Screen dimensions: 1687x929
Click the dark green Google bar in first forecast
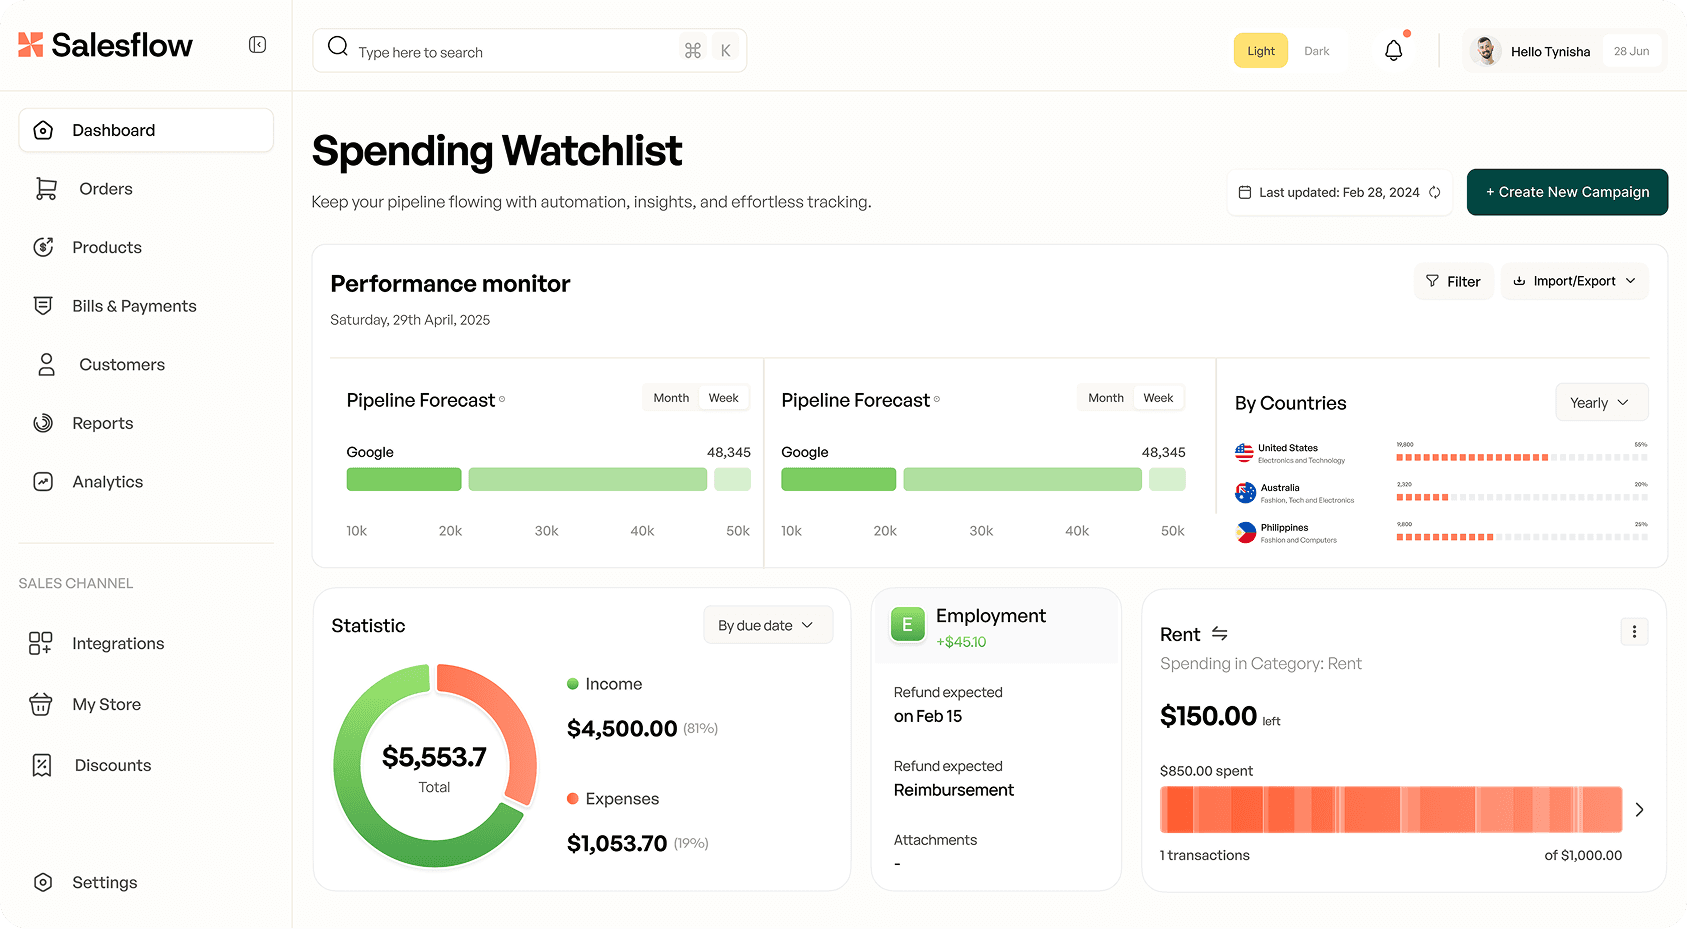point(404,479)
